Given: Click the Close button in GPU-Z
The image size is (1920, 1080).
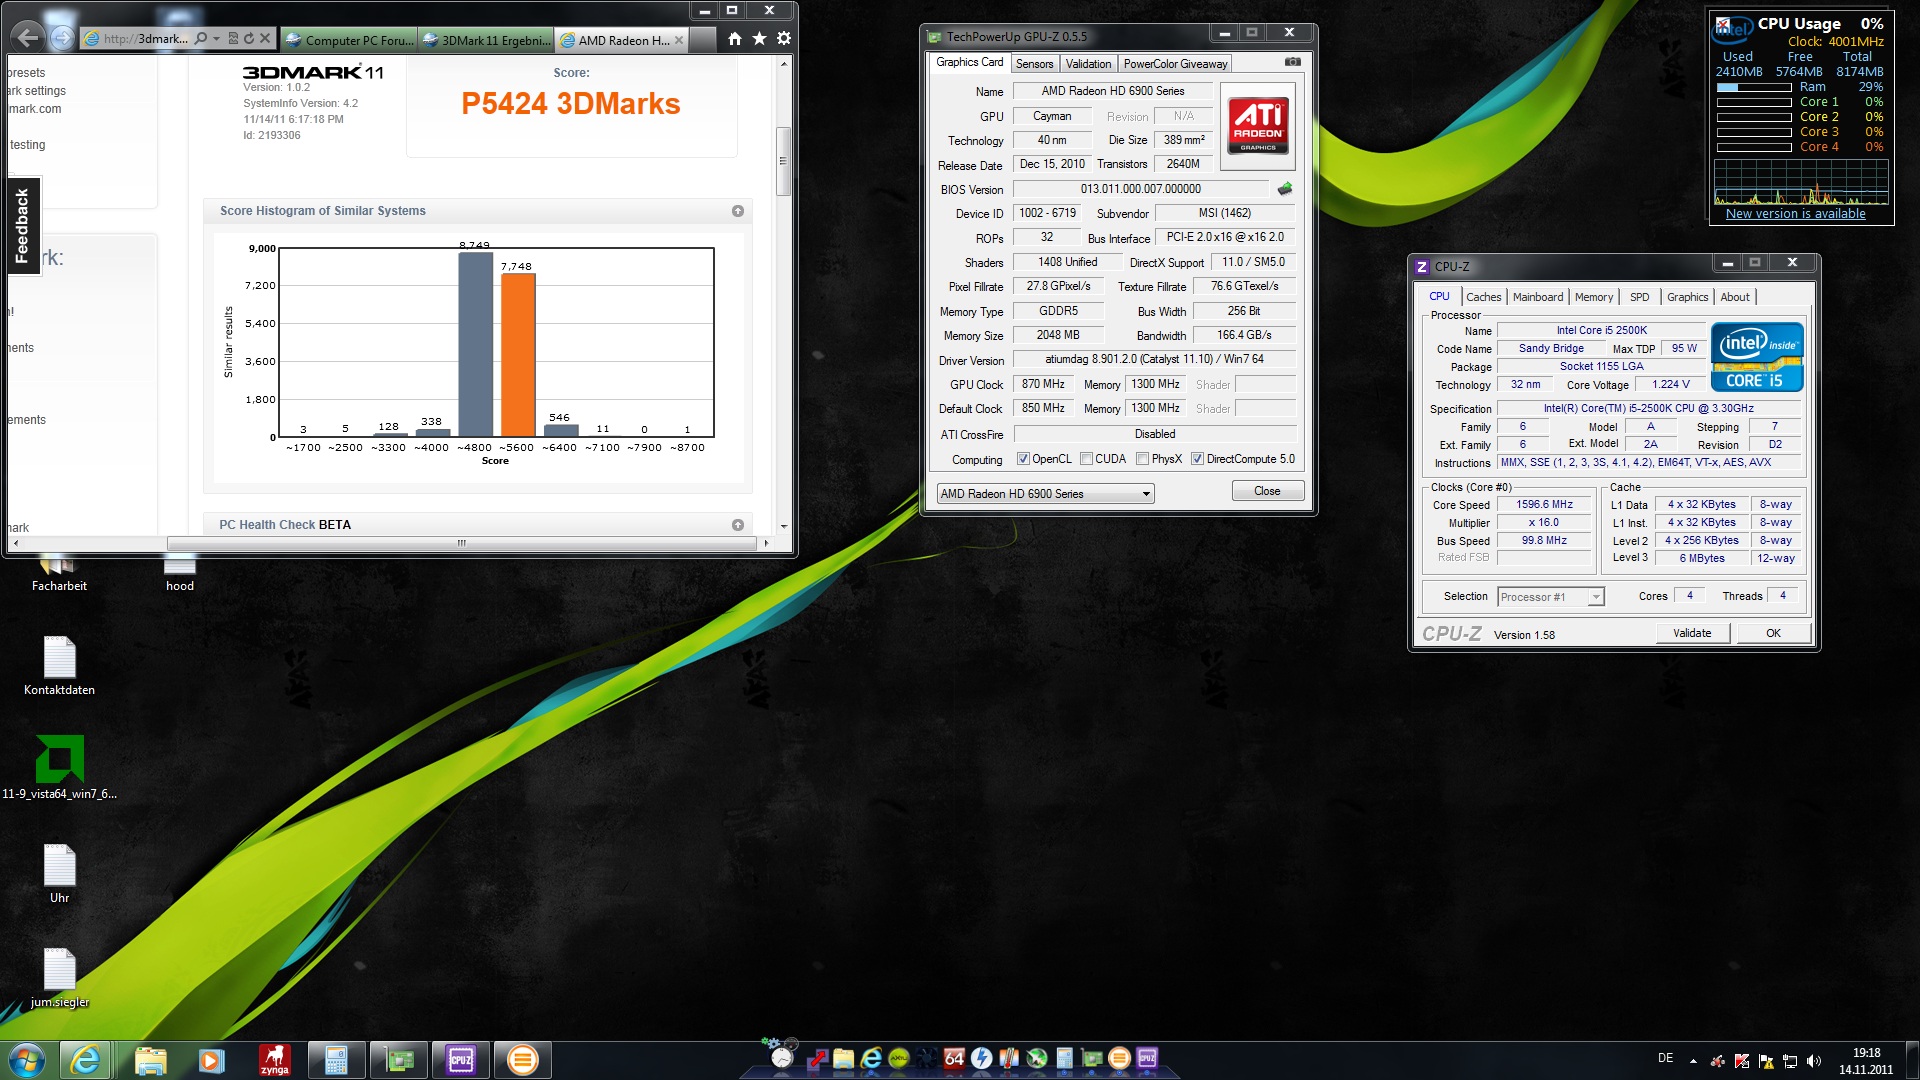Looking at the screenshot, I should (1267, 491).
